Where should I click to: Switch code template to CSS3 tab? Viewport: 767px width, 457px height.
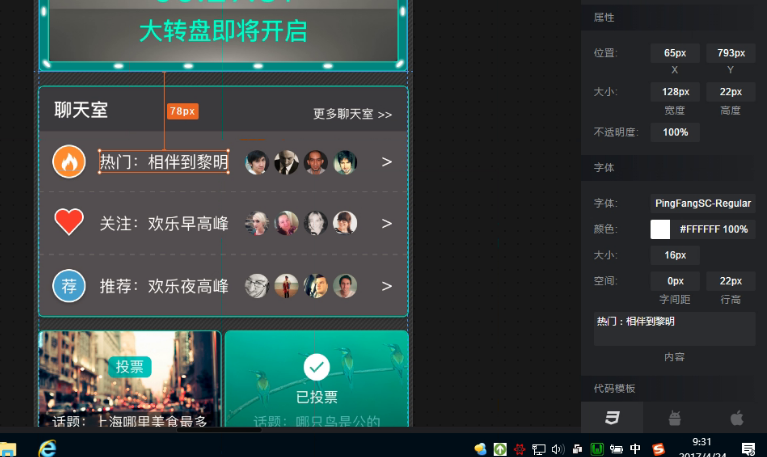611,418
